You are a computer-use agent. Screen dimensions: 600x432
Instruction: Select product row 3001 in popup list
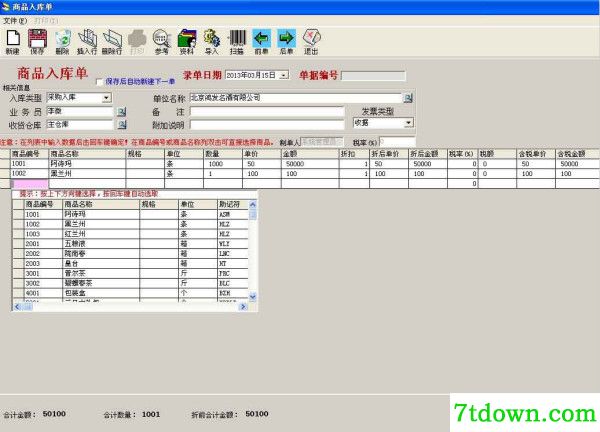tap(130, 274)
